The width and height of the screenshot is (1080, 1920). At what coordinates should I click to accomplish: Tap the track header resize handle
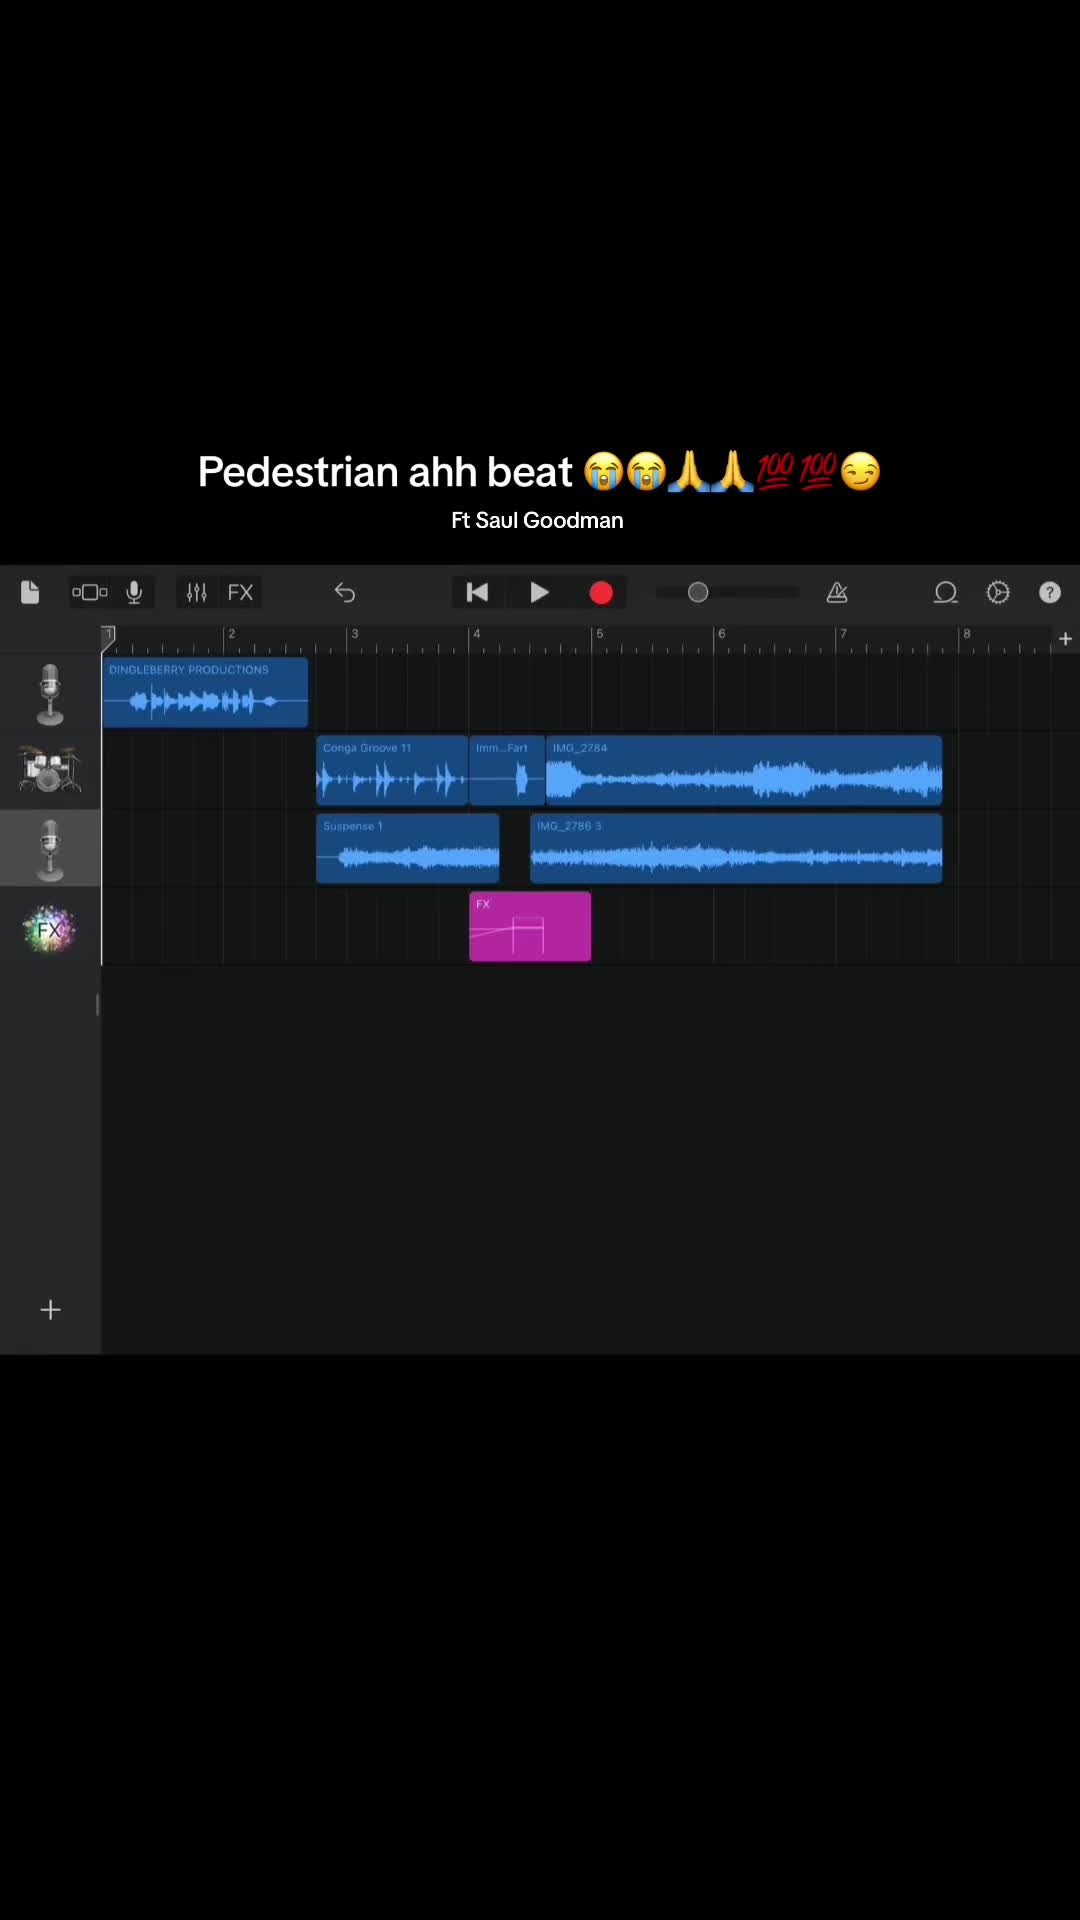(x=97, y=1004)
